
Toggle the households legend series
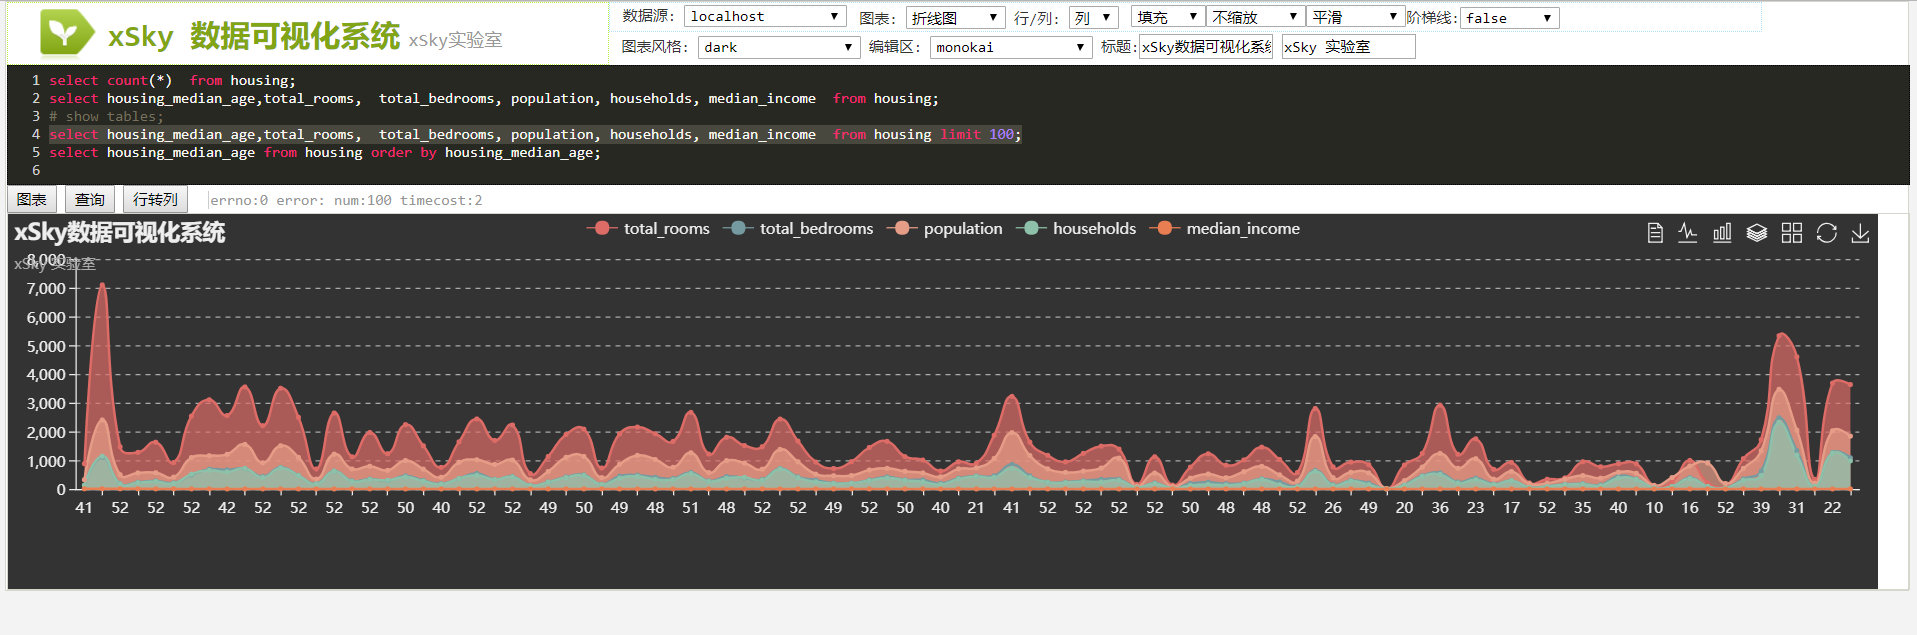pos(1076,229)
